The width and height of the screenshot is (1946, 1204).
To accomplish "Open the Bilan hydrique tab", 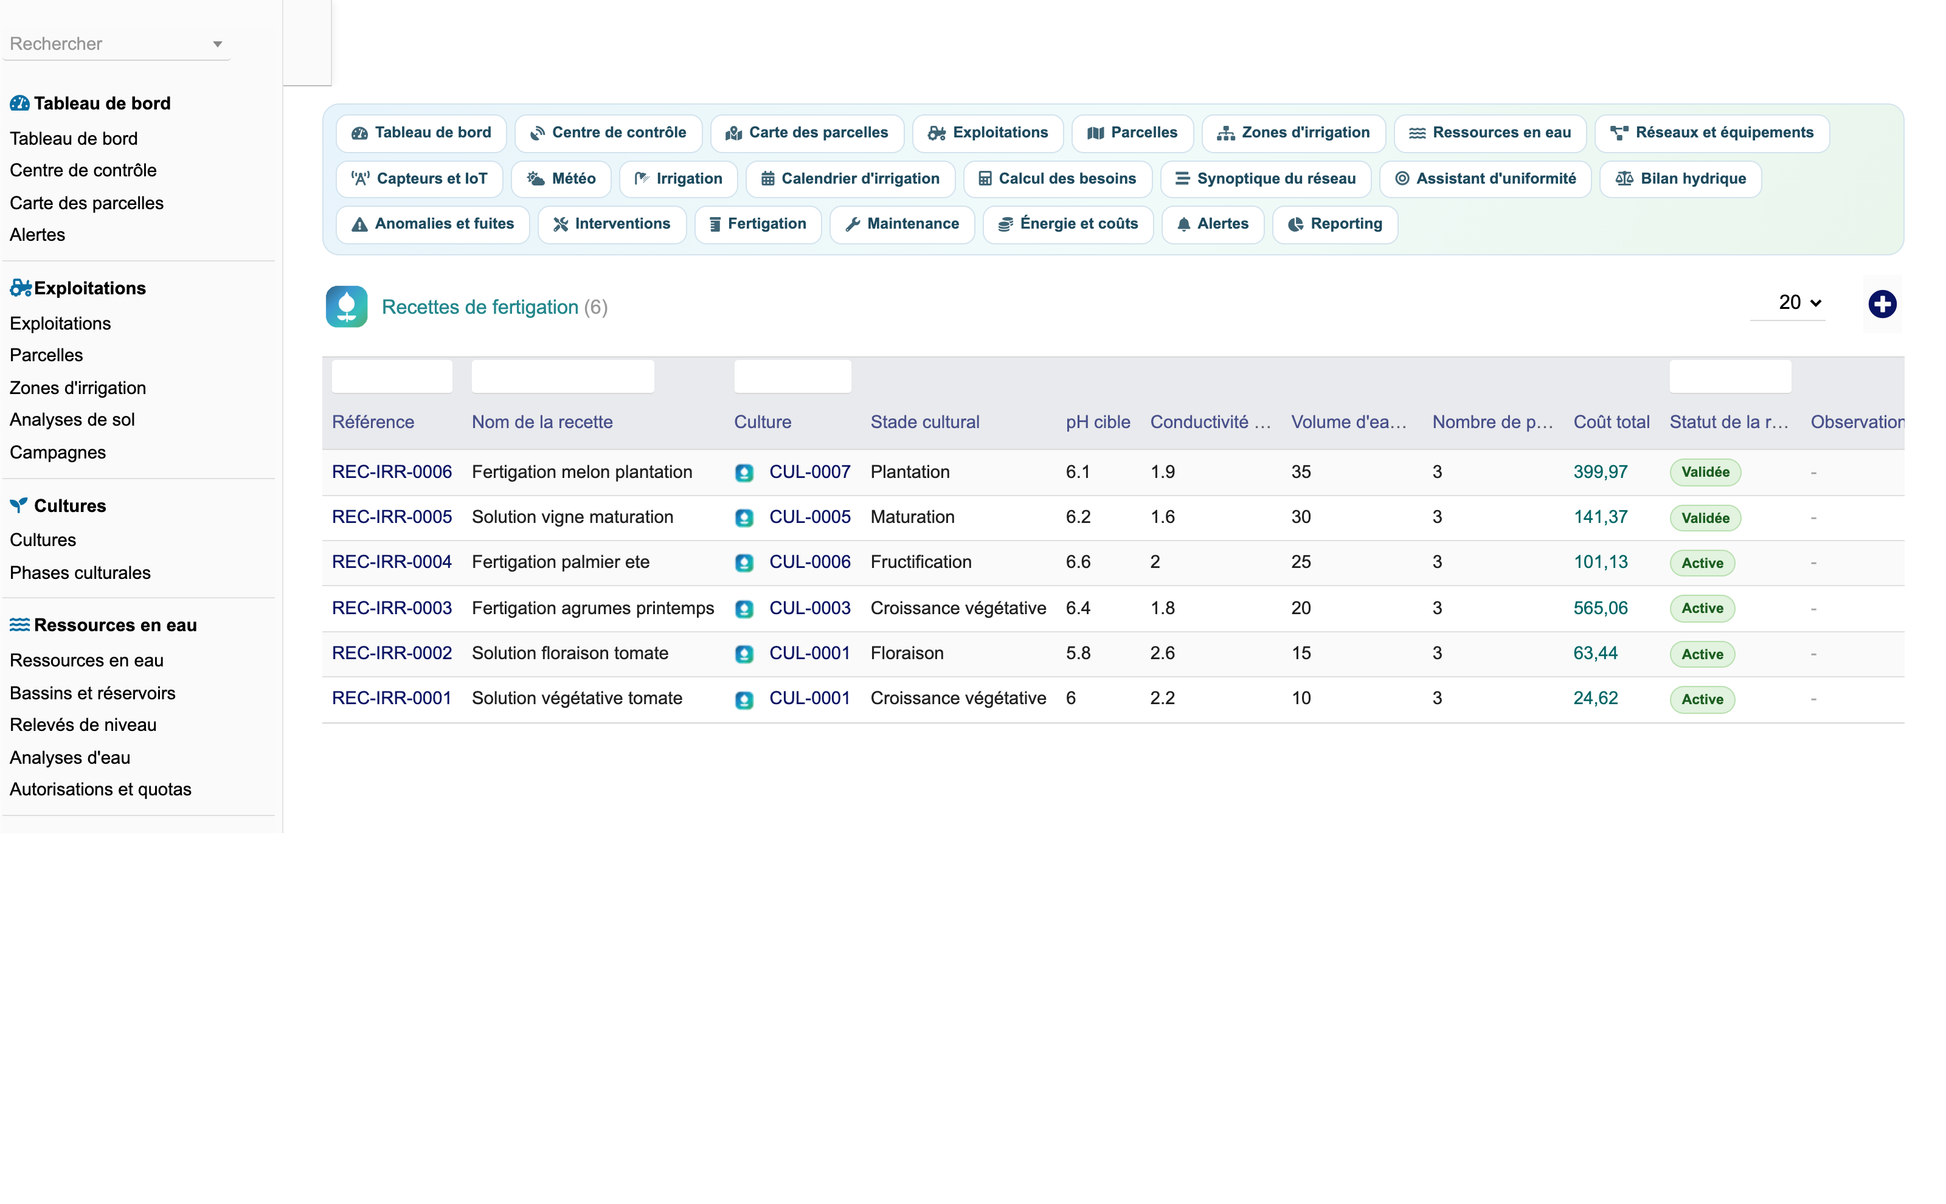I will coord(1680,179).
